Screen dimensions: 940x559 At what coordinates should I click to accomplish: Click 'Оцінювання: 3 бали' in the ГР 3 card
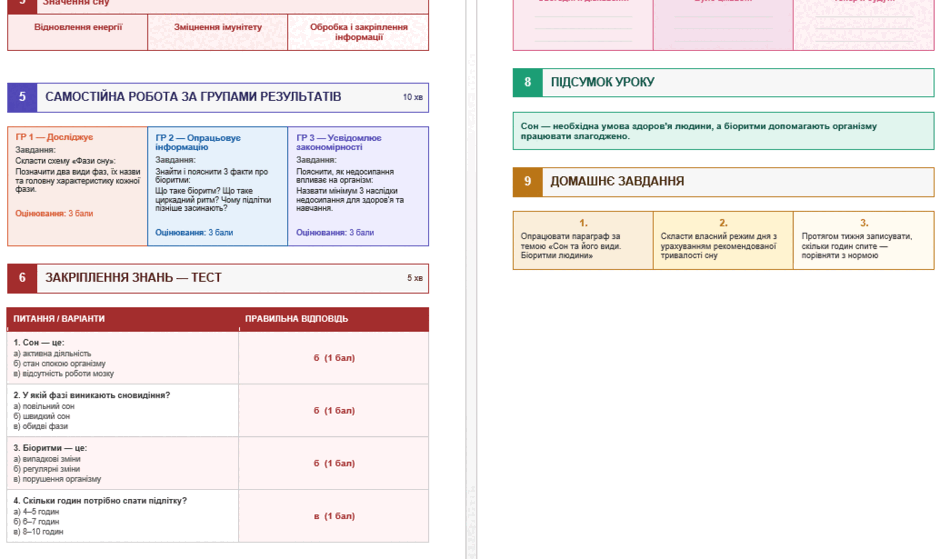click(335, 233)
